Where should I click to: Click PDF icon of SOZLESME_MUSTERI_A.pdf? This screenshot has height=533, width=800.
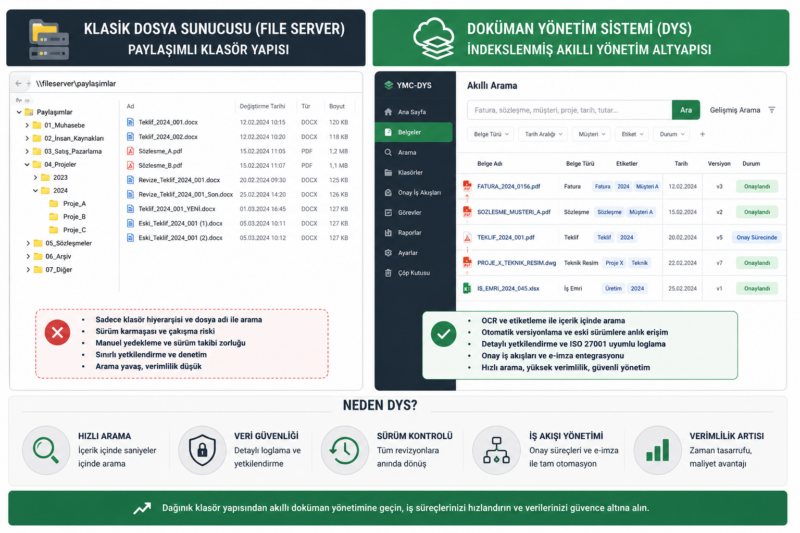click(x=467, y=212)
